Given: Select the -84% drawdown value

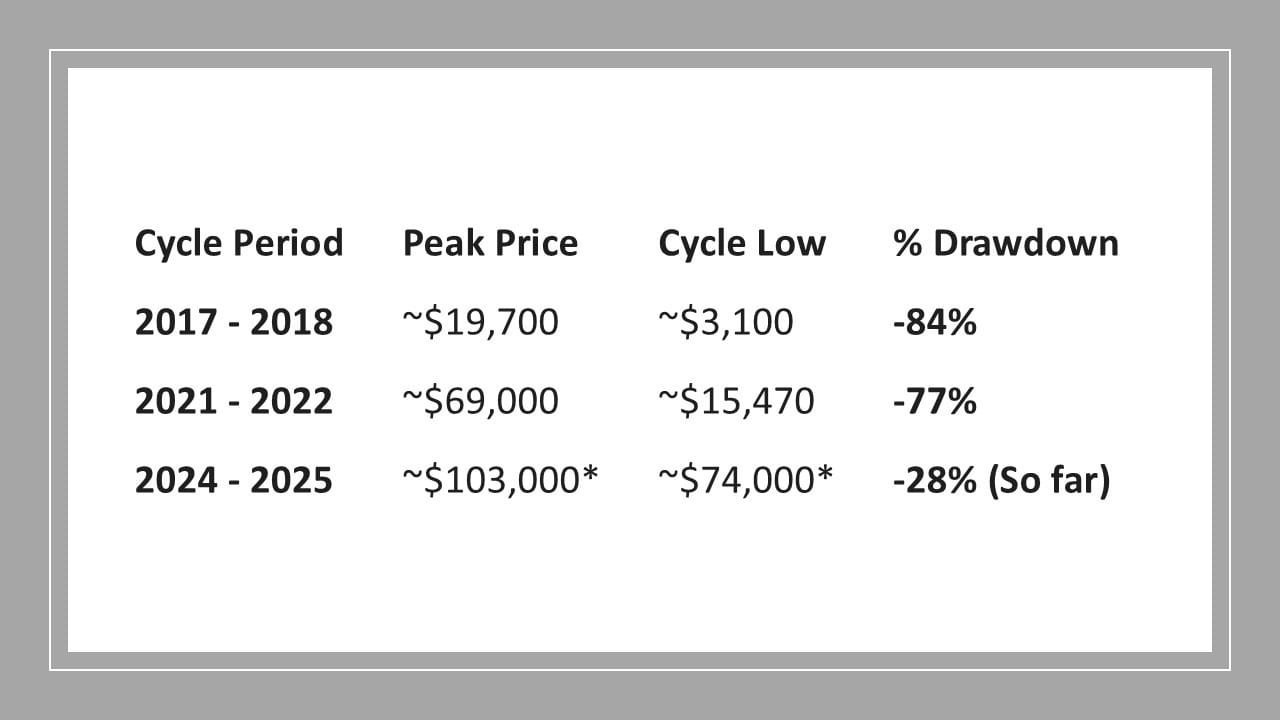Looking at the screenshot, I should 934,322.
